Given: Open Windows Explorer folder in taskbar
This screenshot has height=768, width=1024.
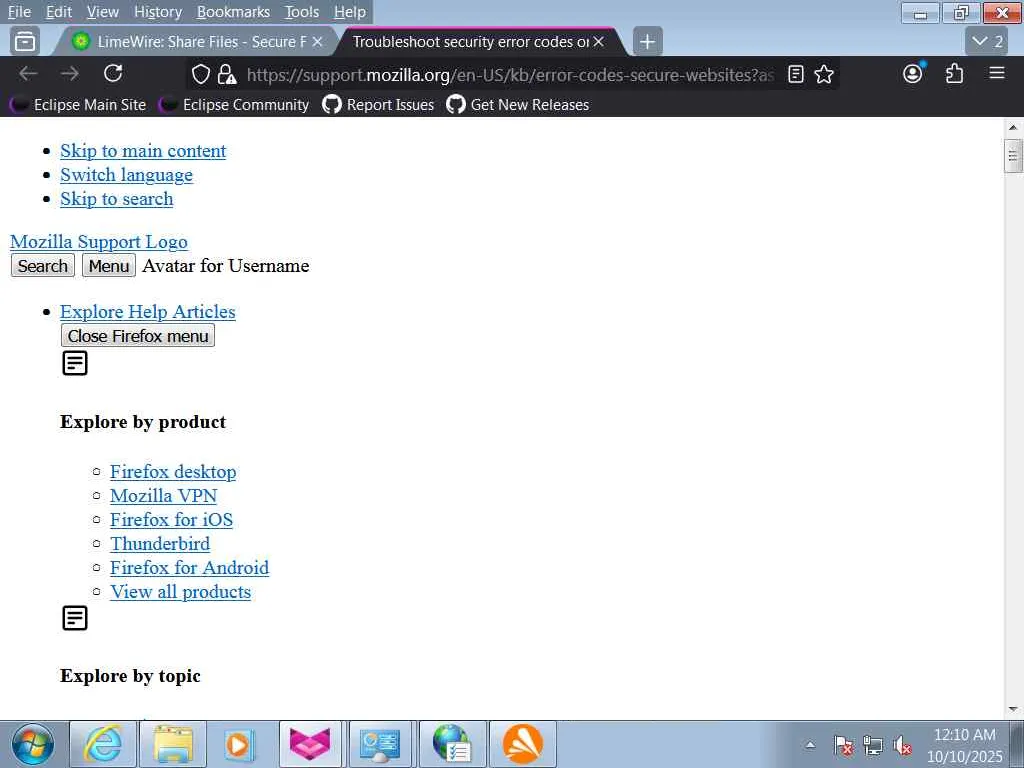Looking at the screenshot, I should pos(173,744).
